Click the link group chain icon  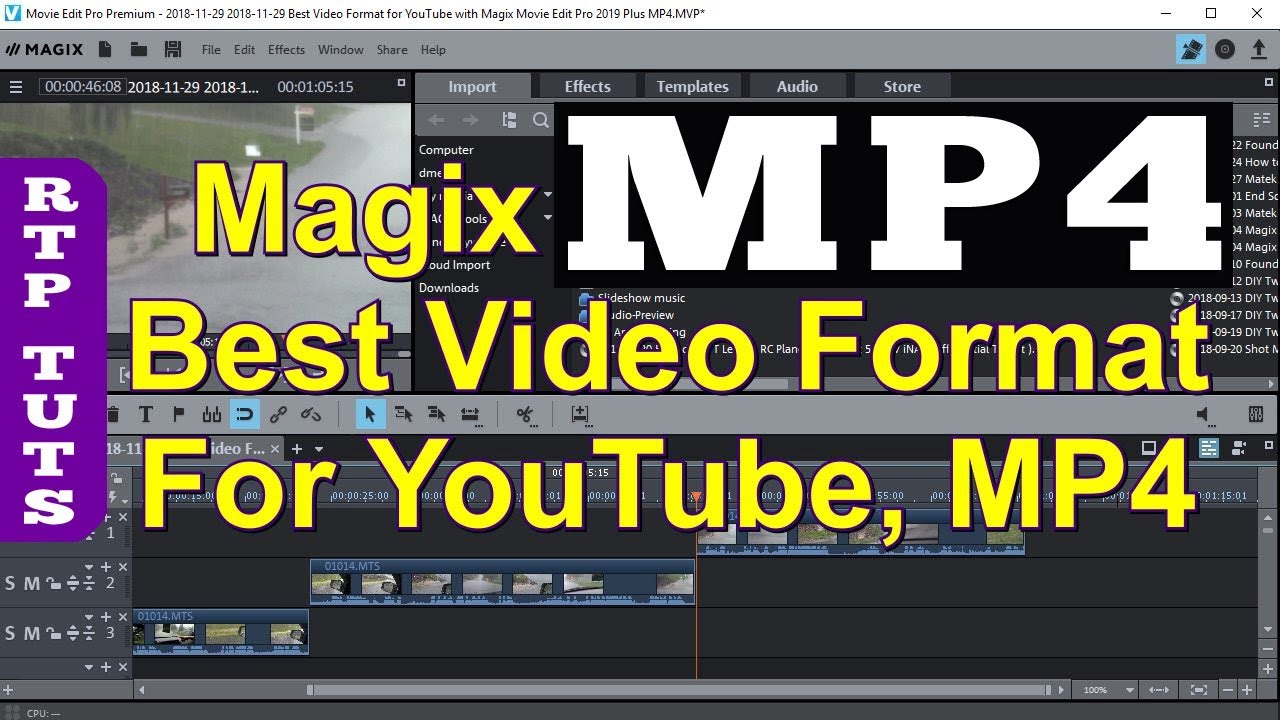[278, 414]
